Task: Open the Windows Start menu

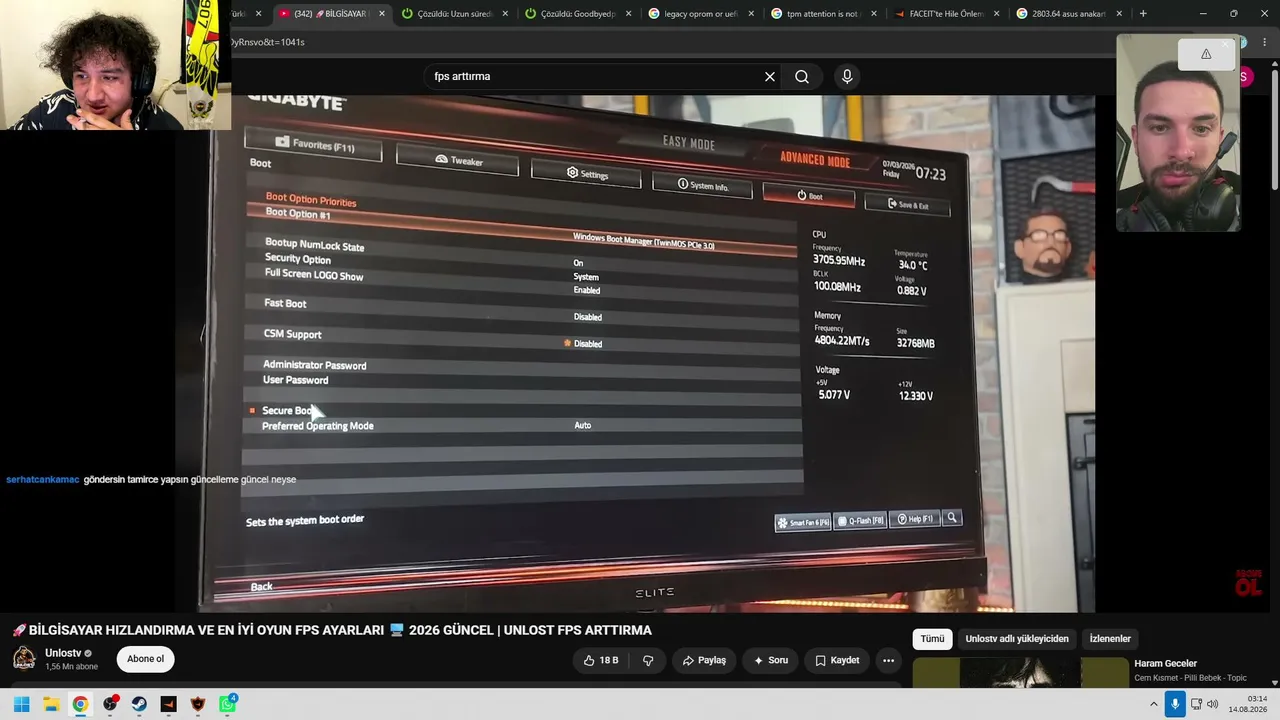Action: pyautogui.click(x=21, y=704)
